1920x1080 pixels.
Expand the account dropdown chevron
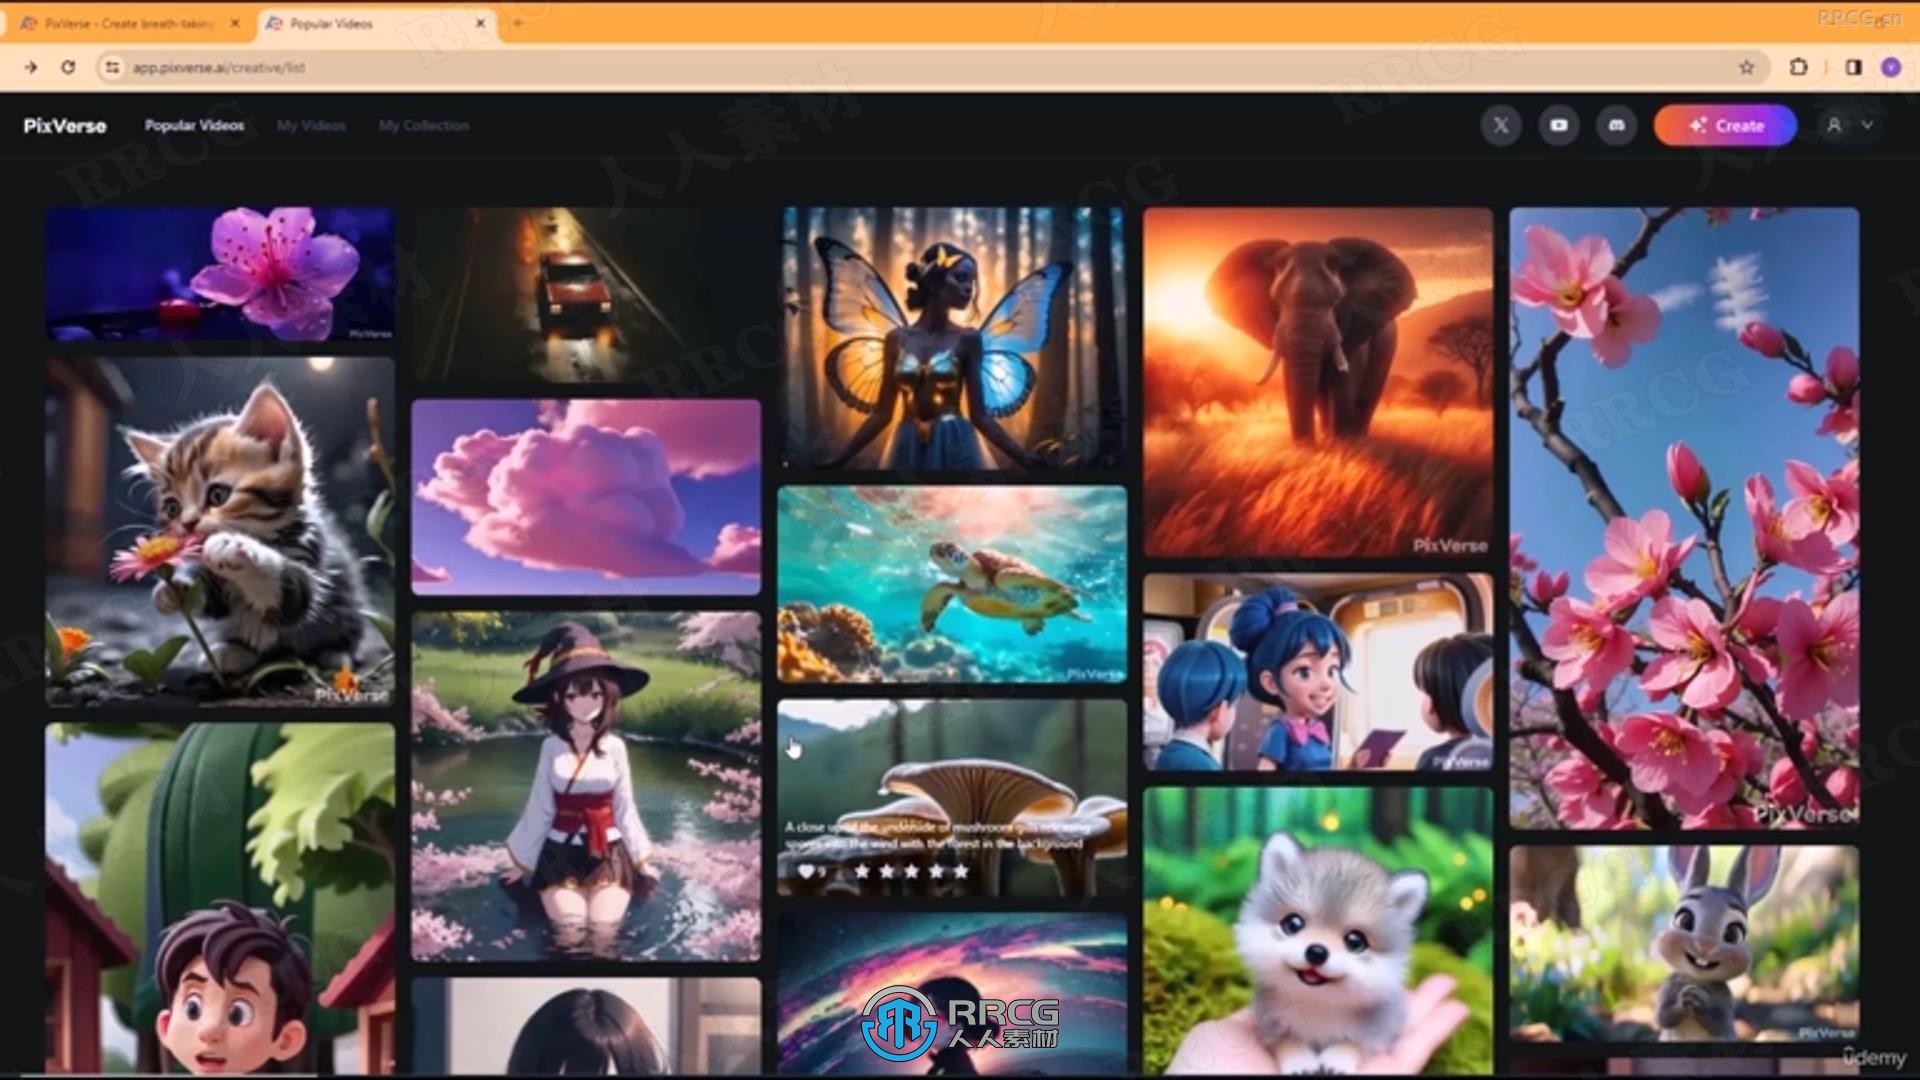pyautogui.click(x=1867, y=125)
